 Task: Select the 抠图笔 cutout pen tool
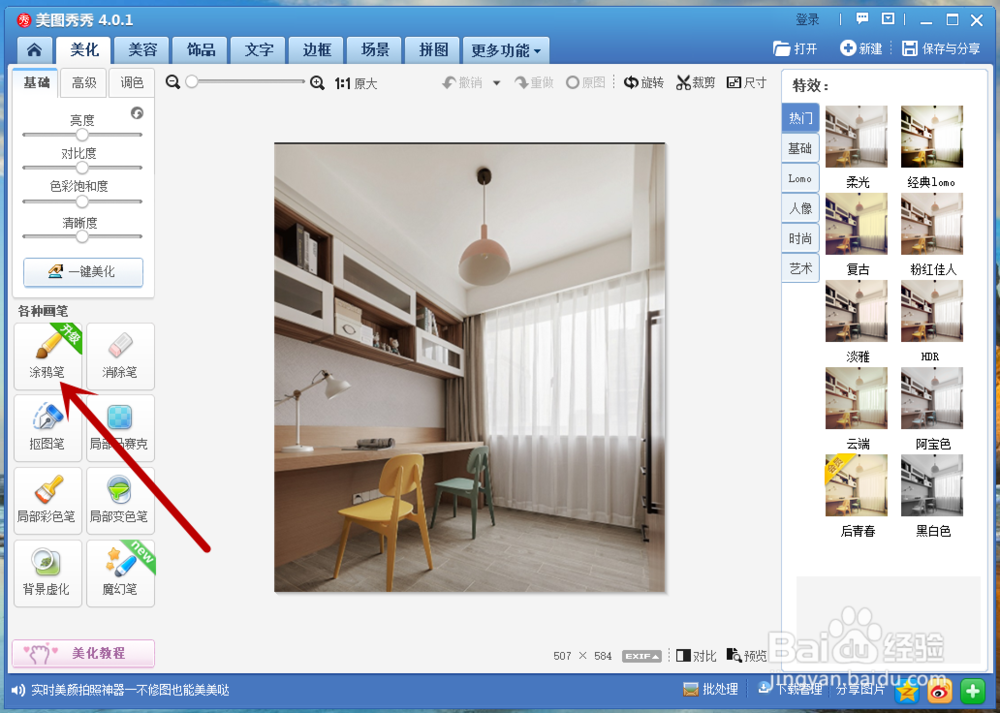coord(48,428)
